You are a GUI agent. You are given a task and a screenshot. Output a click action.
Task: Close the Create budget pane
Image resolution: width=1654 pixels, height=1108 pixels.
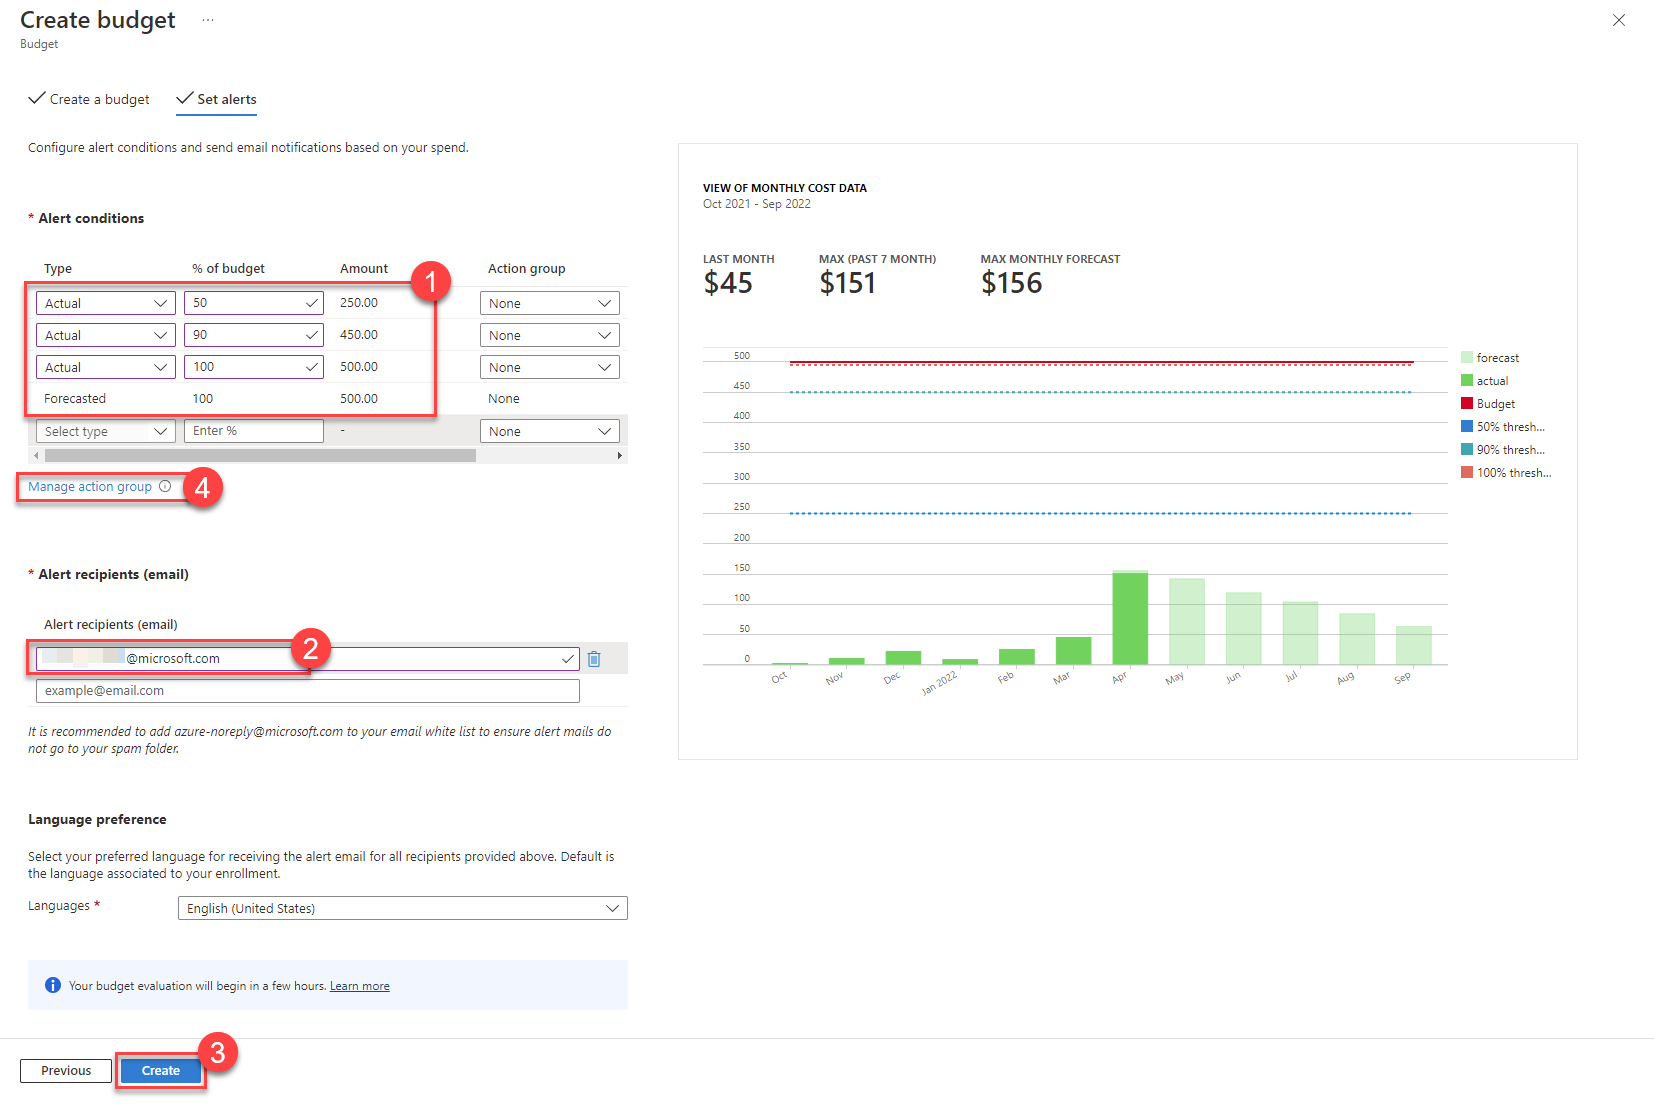coord(1619,20)
